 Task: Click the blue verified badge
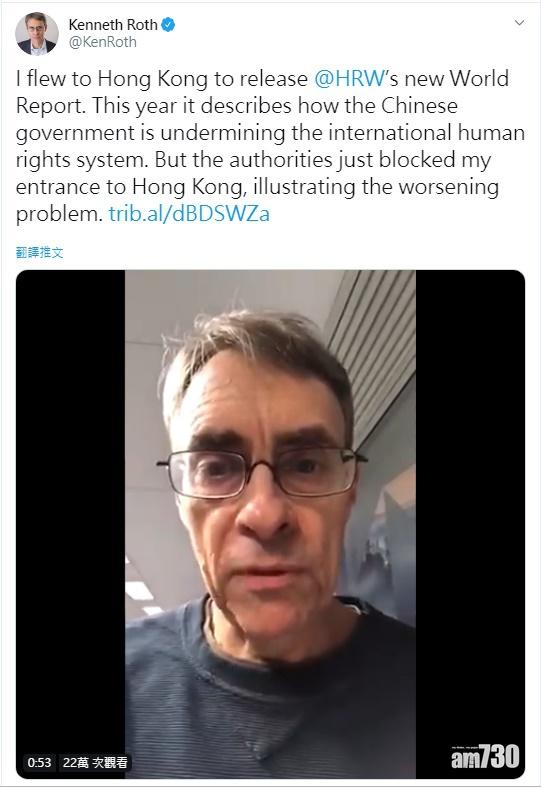tap(168, 25)
